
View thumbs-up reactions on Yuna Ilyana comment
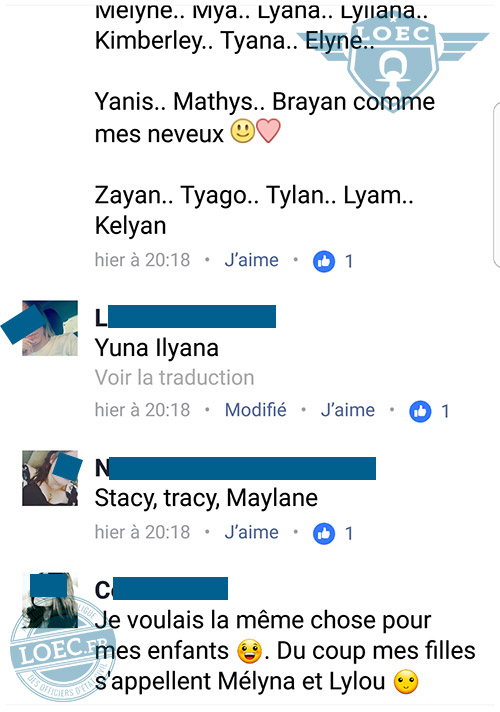429,411
